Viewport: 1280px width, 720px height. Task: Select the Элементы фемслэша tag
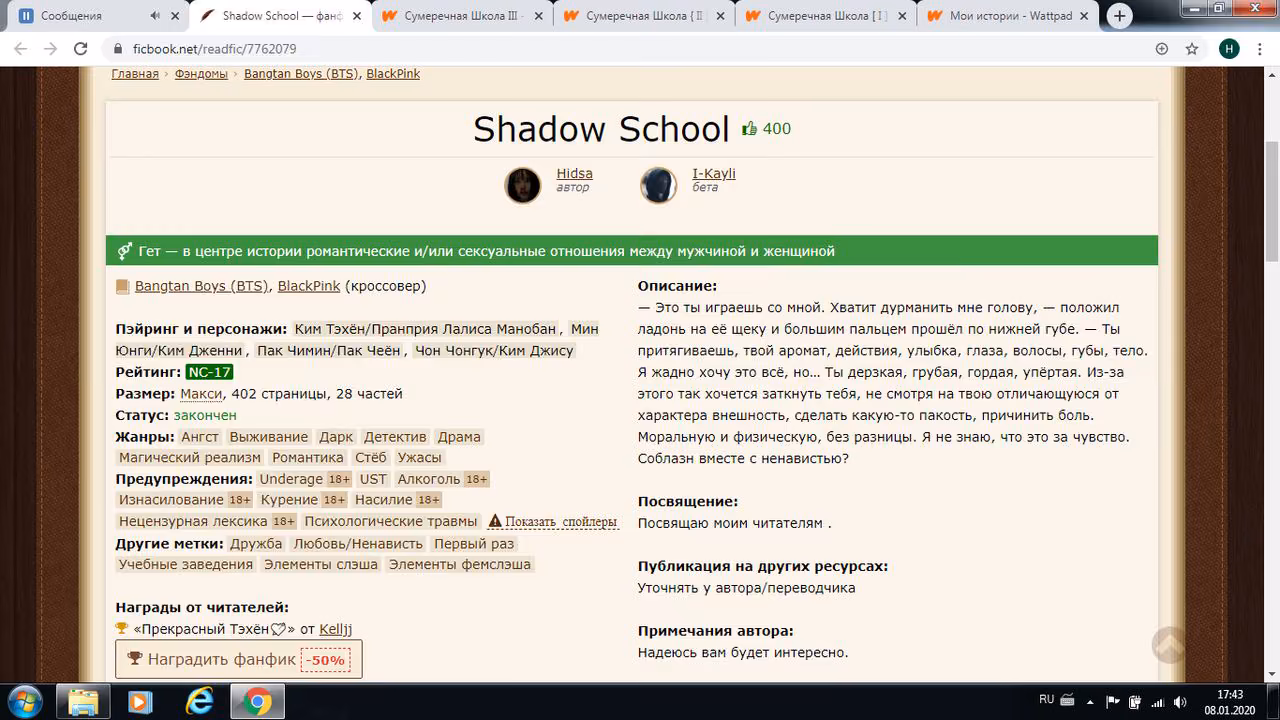click(460, 565)
